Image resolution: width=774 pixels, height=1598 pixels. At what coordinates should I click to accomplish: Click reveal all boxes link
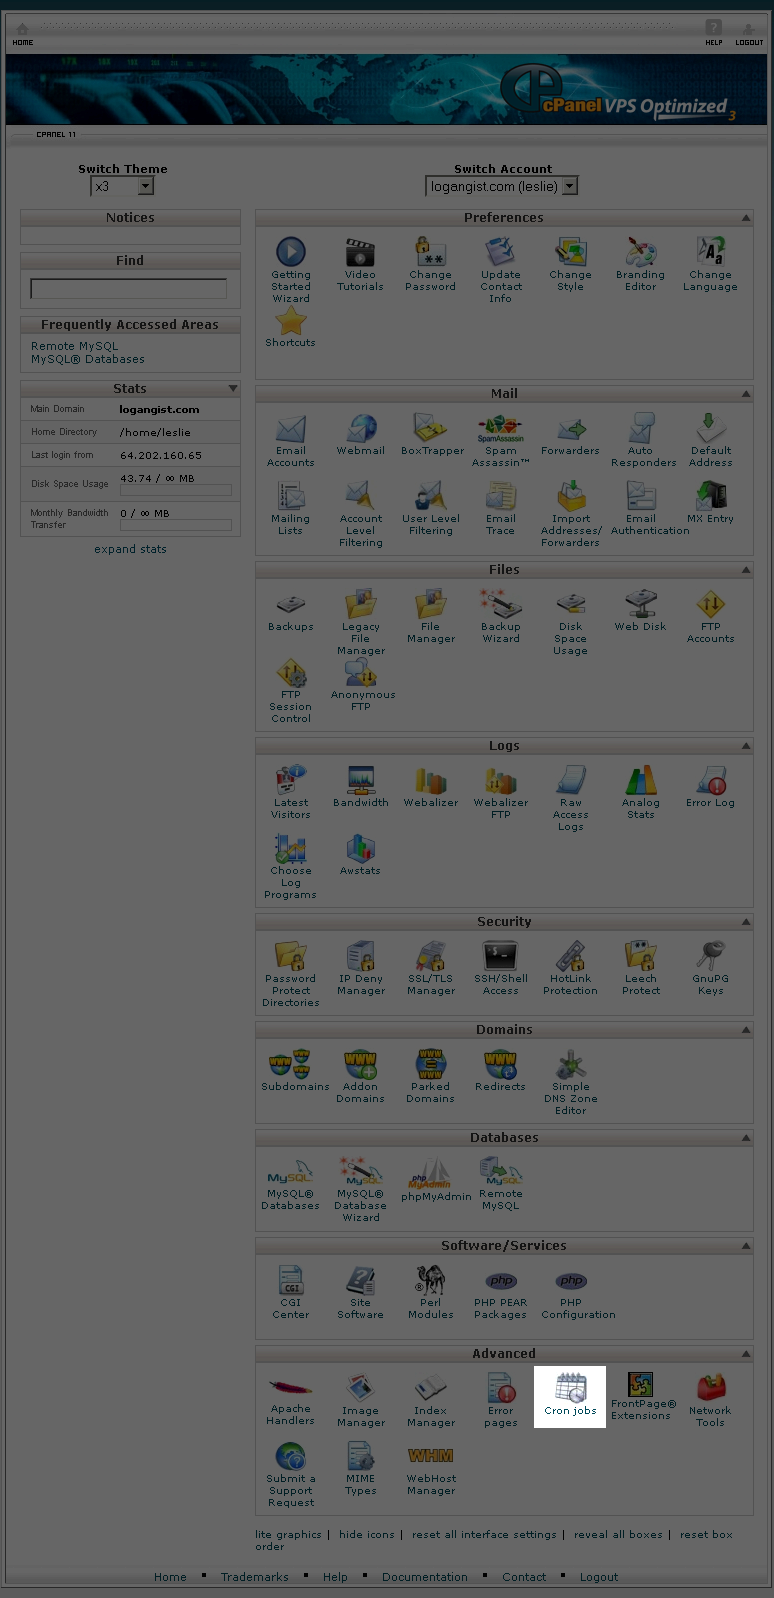(x=618, y=1534)
